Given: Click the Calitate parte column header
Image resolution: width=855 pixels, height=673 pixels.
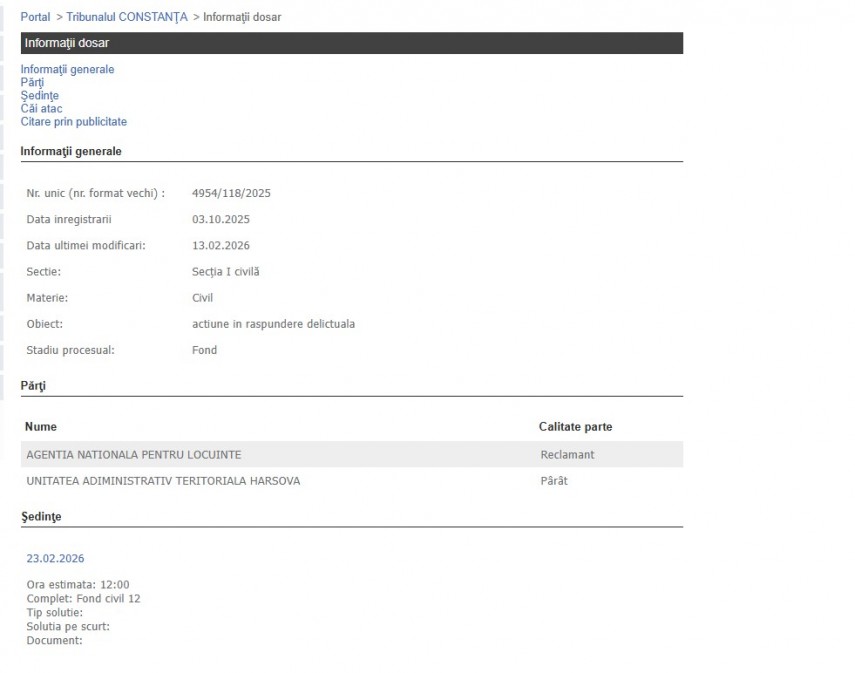Looking at the screenshot, I should pos(575,427).
